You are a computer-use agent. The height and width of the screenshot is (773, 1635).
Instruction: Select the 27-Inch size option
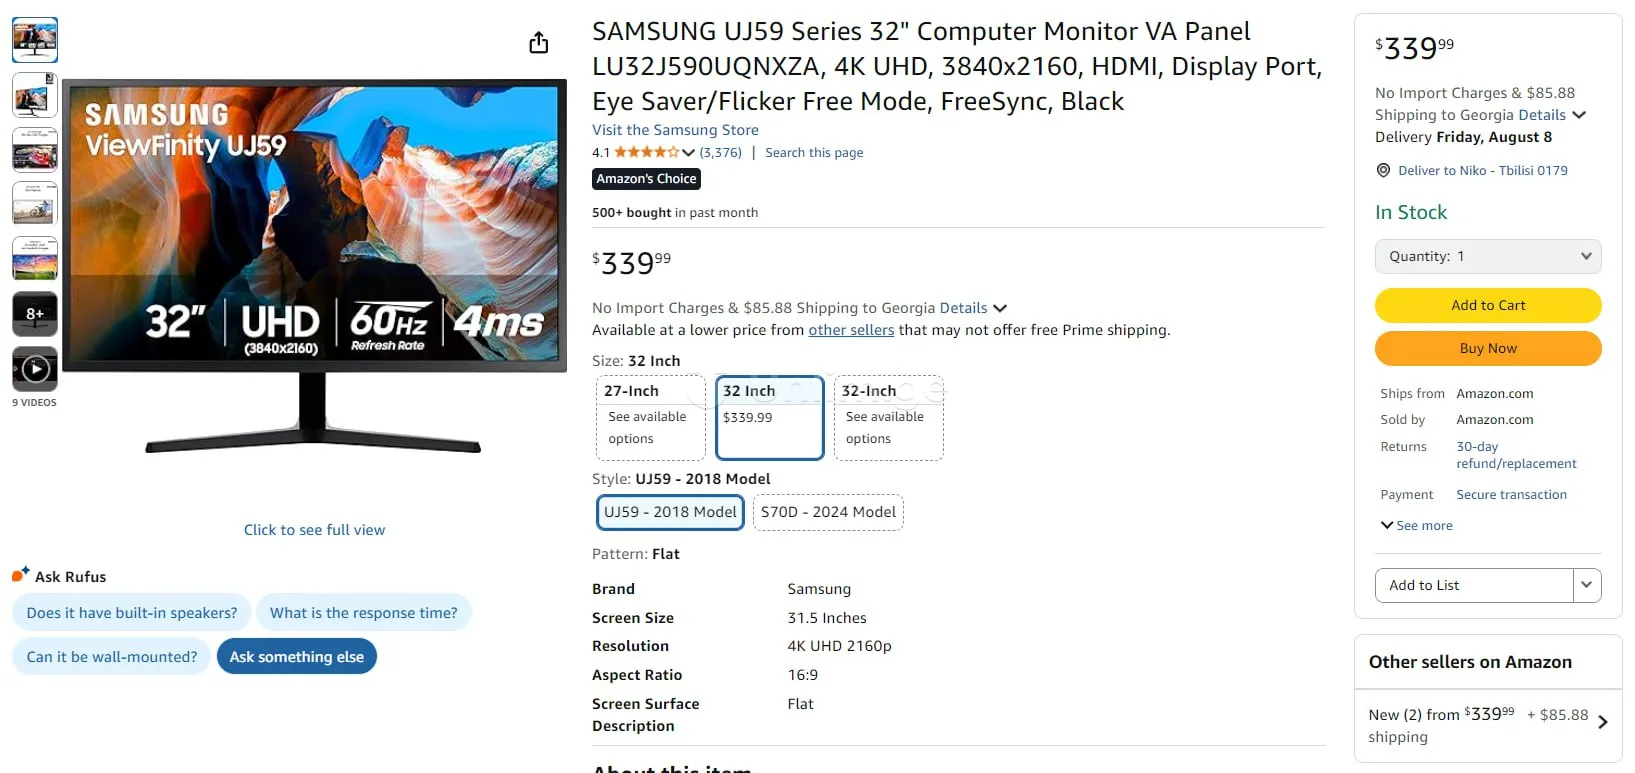pyautogui.click(x=650, y=417)
